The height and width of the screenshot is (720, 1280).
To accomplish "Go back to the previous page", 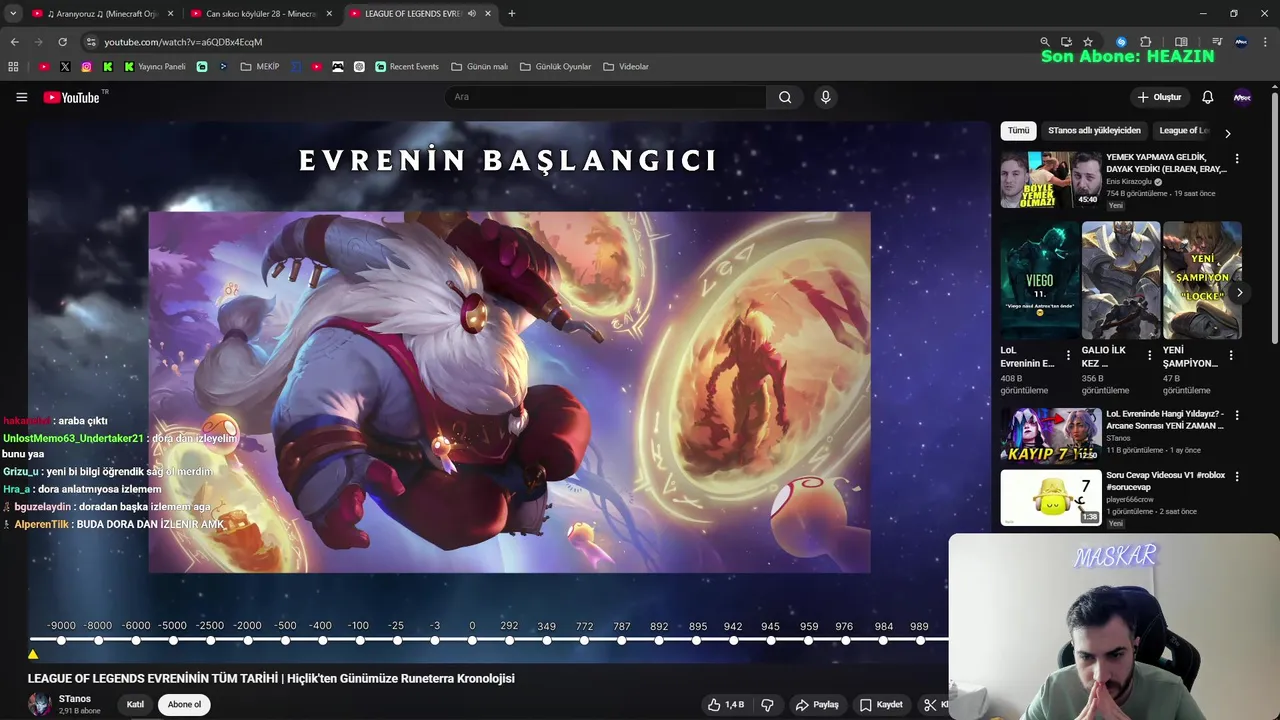I will tap(14, 42).
